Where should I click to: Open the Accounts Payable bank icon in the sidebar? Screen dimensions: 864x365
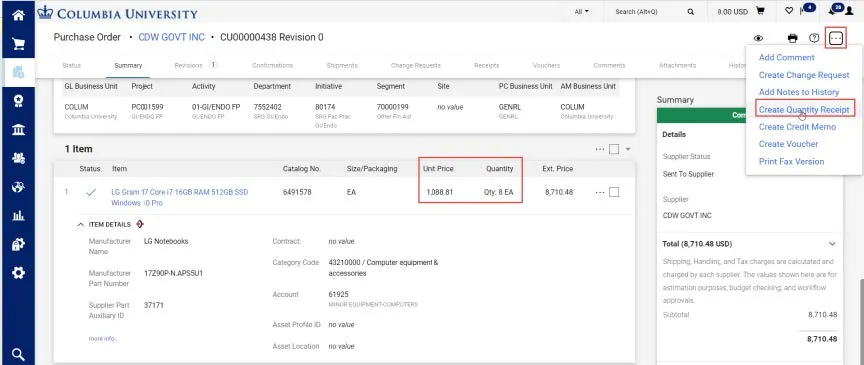click(x=18, y=130)
